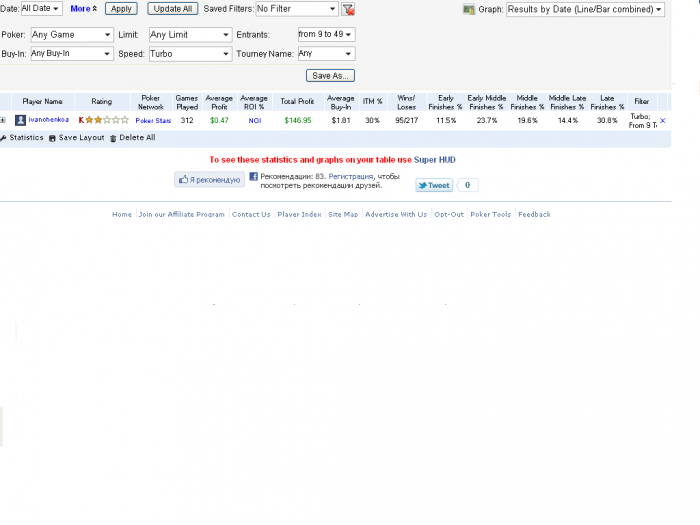Click the $0.47 average profit value
This screenshot has width=700, height=525.
click(x=219, y=121)
